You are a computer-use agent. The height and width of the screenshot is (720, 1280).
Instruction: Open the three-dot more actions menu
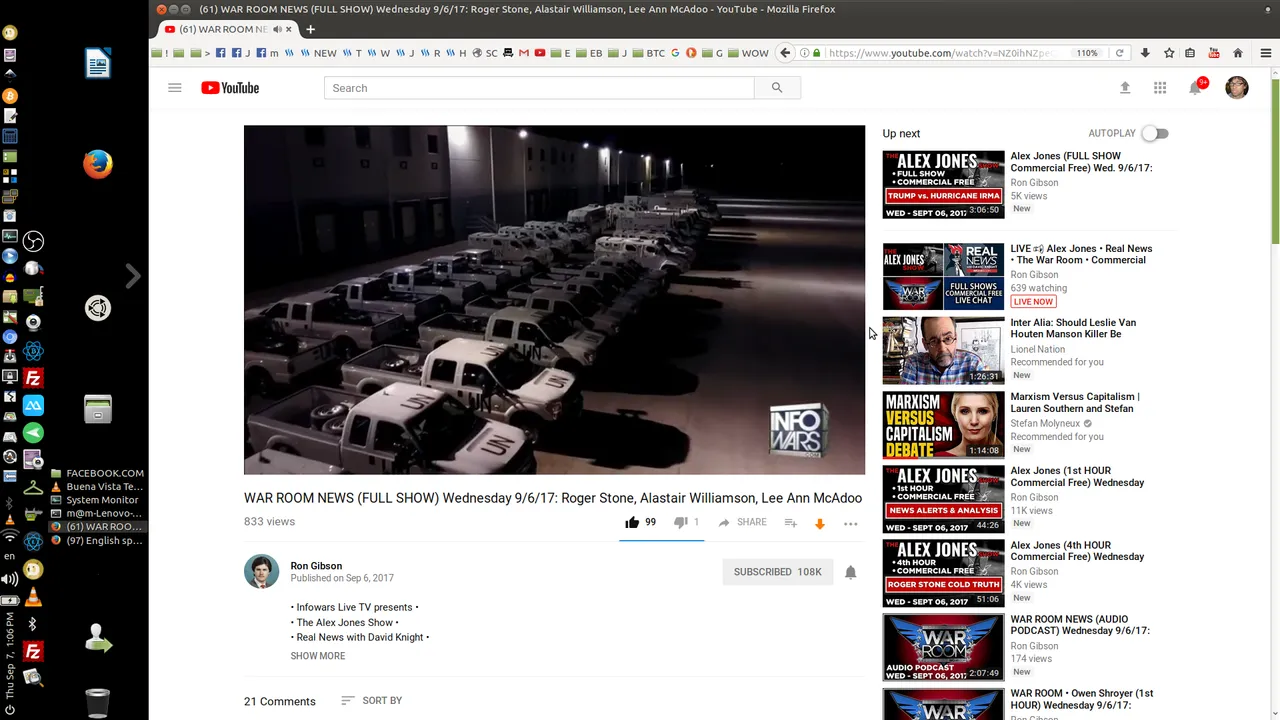pyautogui.click(x=850, y=523)
